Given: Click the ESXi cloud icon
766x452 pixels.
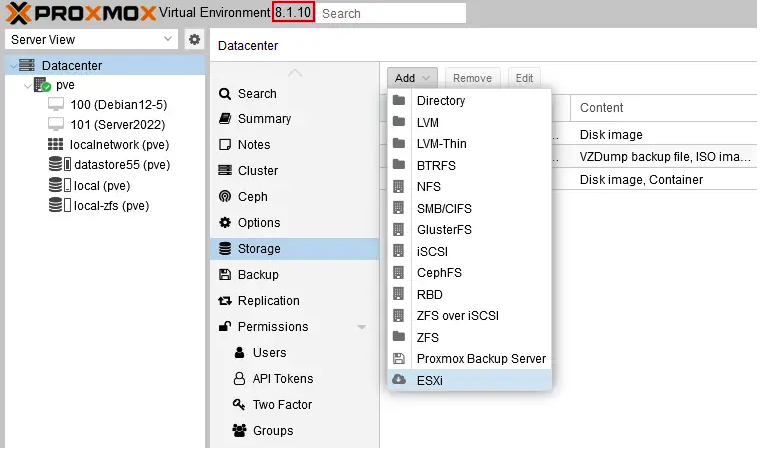Looking at the screenshot, I should (399, 379).
